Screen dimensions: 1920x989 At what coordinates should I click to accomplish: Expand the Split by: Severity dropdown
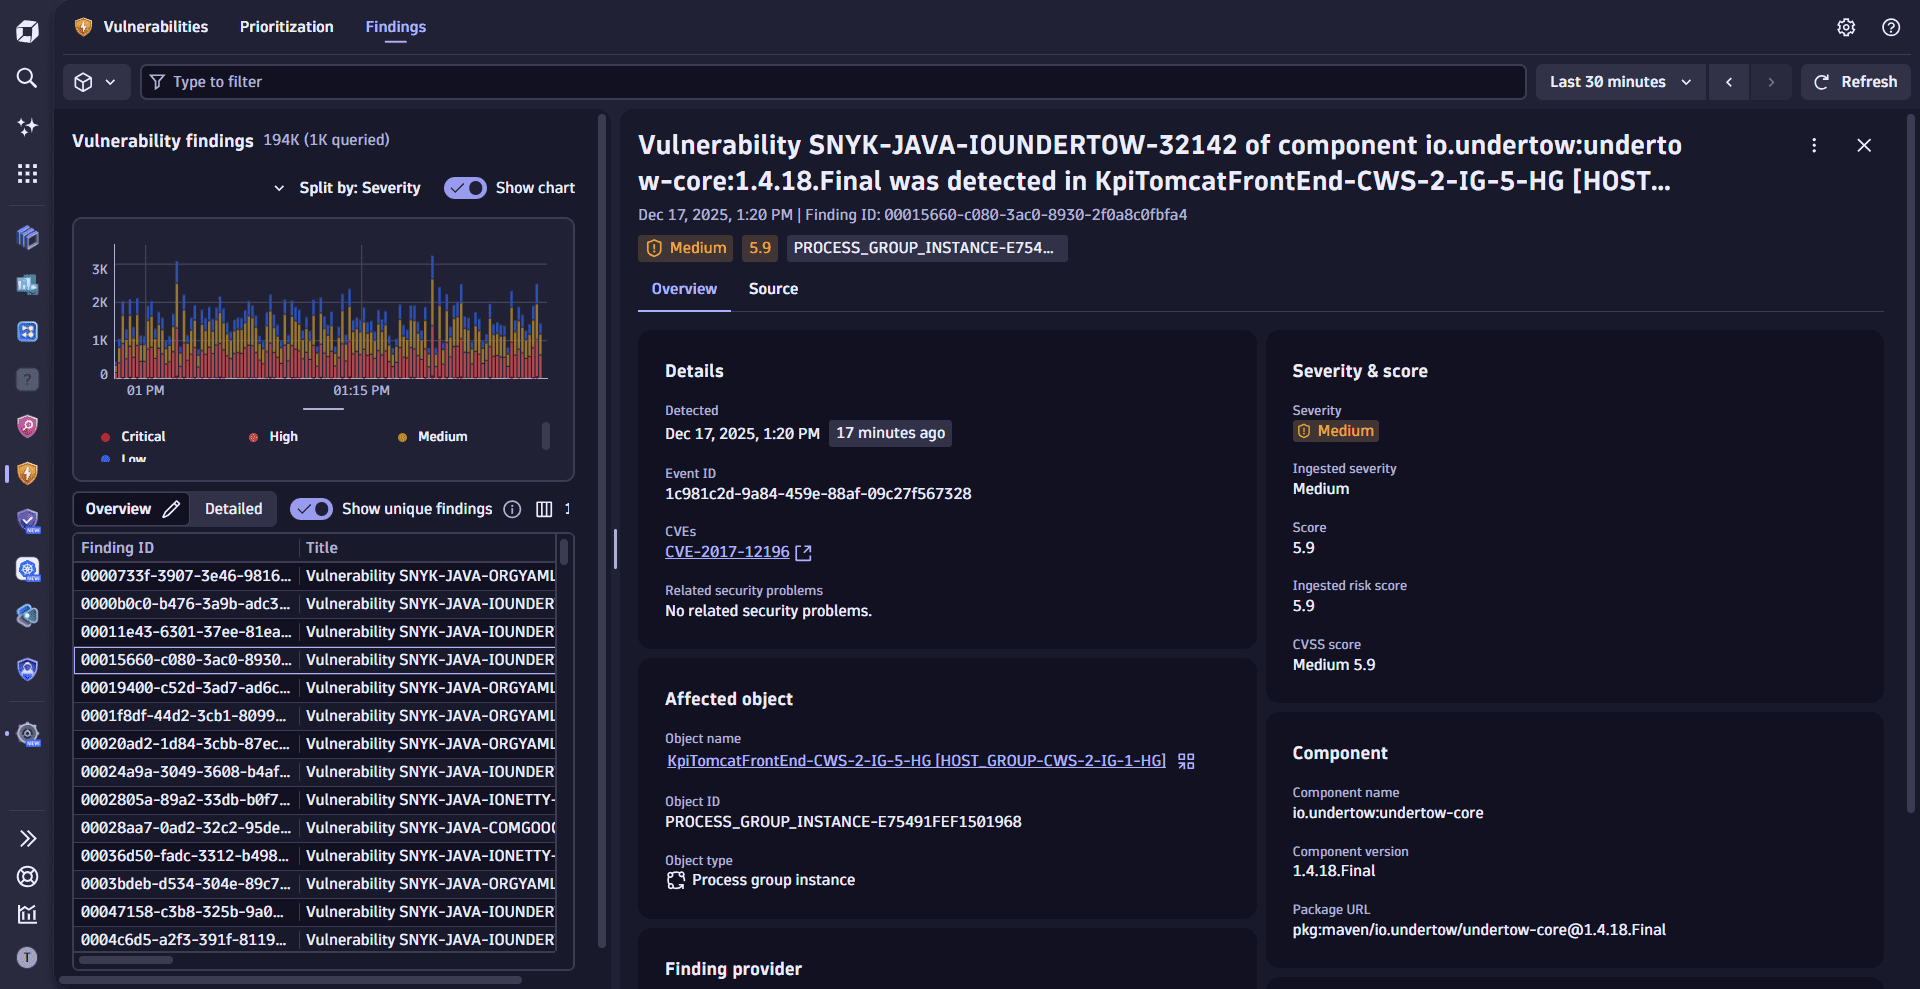tap(348, 188)
